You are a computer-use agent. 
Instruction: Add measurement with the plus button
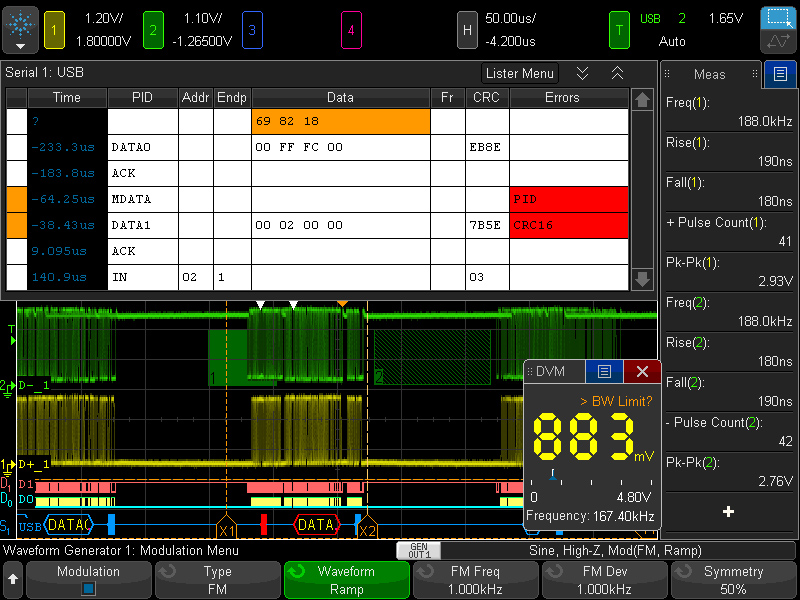point(728,512)
